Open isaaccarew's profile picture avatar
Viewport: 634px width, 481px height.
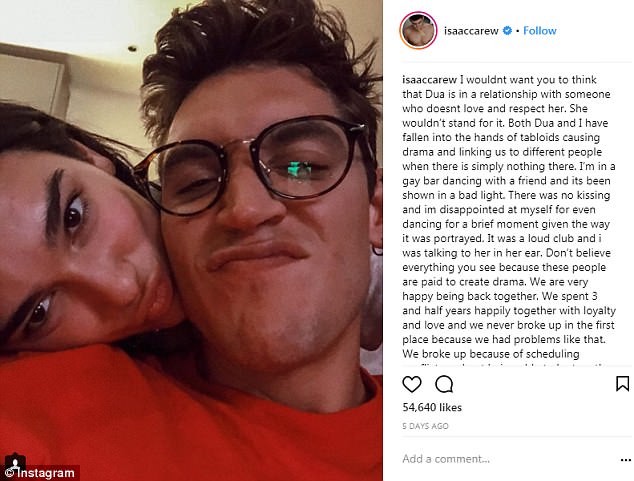[418, 30]
